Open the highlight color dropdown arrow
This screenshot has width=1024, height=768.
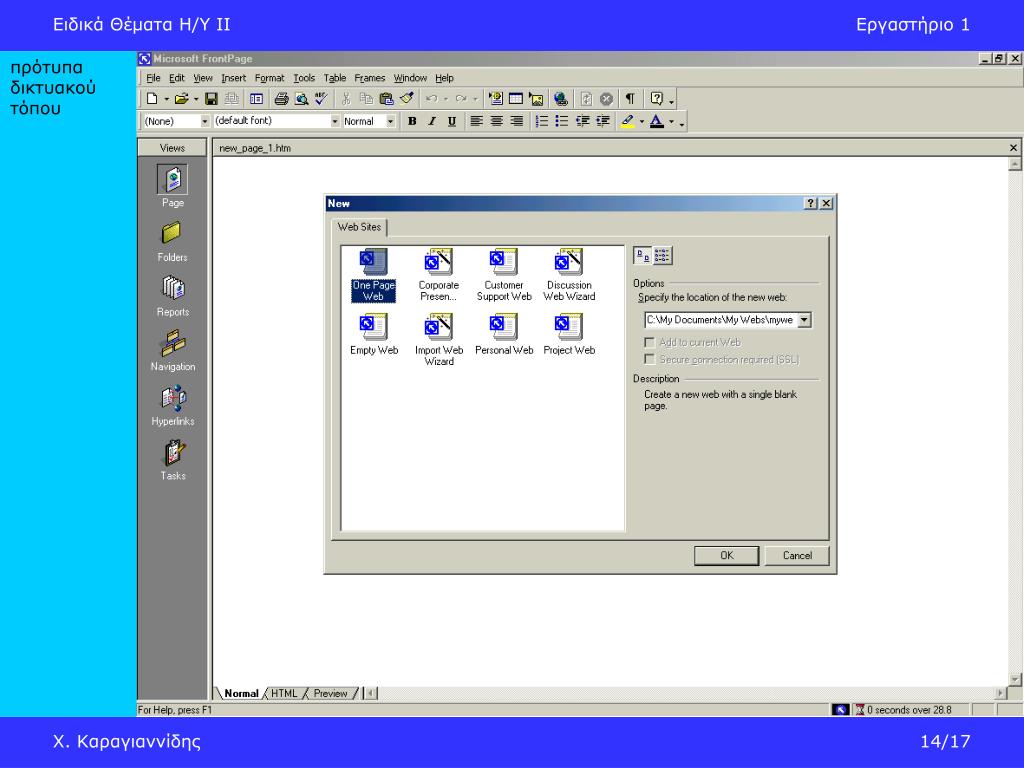(x=642, y=121)
